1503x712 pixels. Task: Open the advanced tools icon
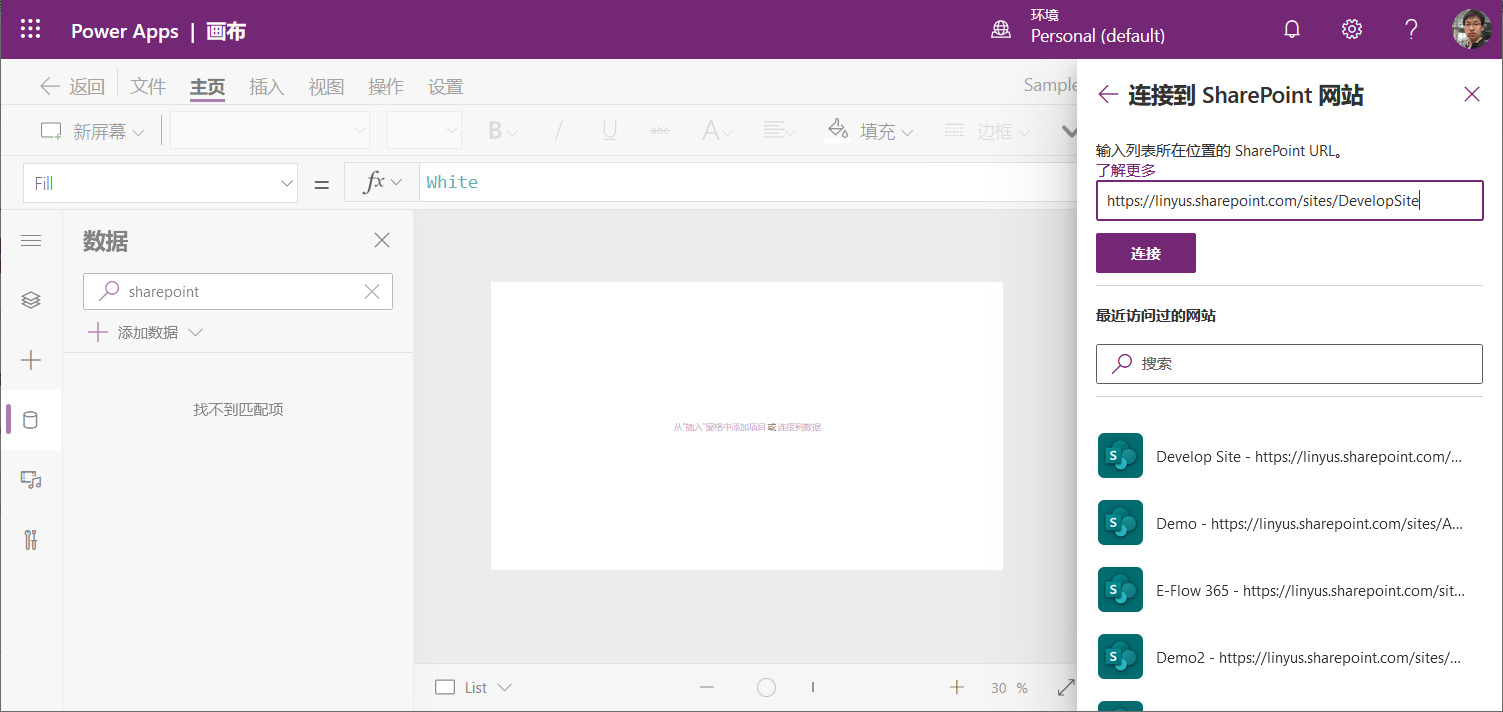coord(31,540)
